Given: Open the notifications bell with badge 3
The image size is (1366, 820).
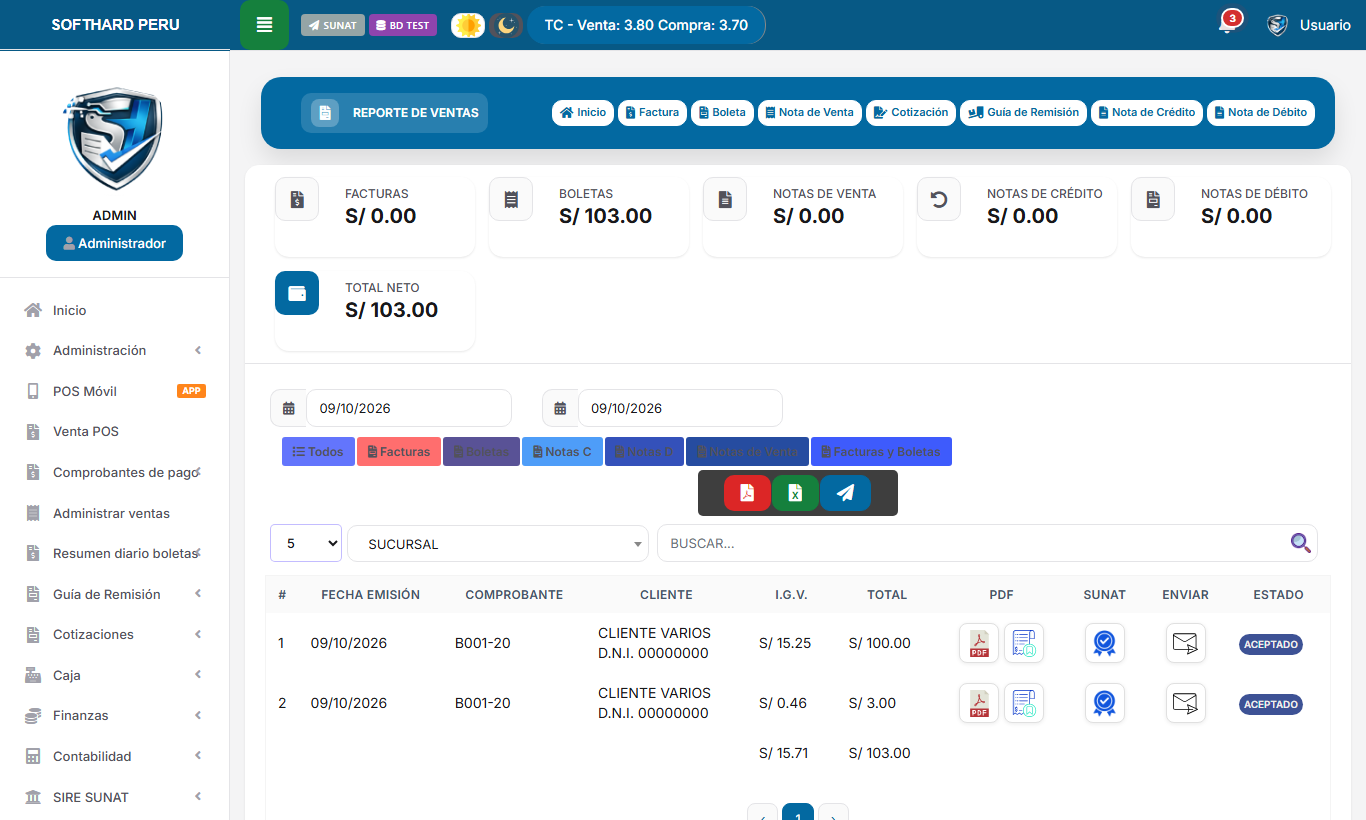Looking at the screenshot, I should tap(1228, 24).
